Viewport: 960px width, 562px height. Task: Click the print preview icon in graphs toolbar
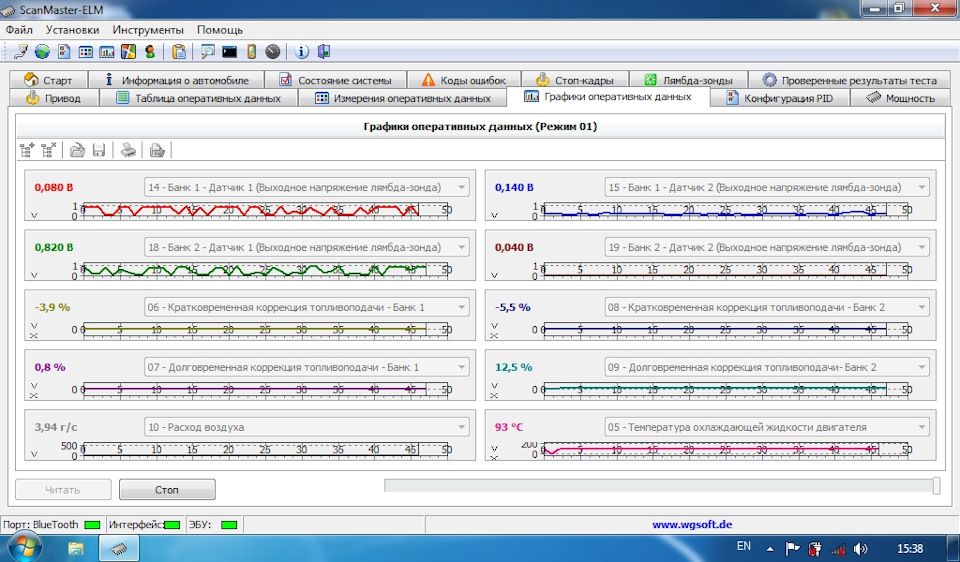coord(157,149)
